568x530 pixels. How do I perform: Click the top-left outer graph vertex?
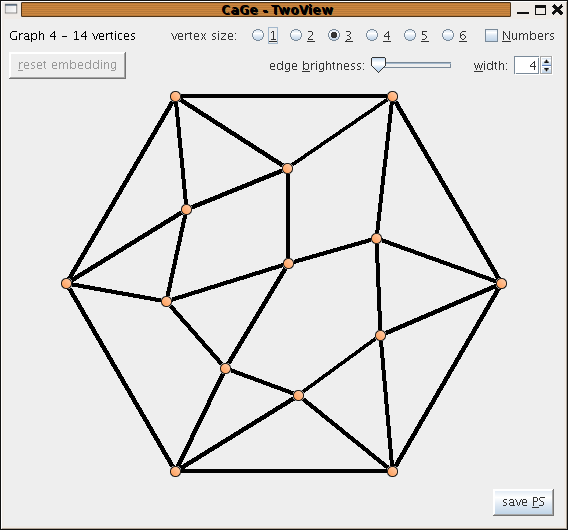point(175,96)
